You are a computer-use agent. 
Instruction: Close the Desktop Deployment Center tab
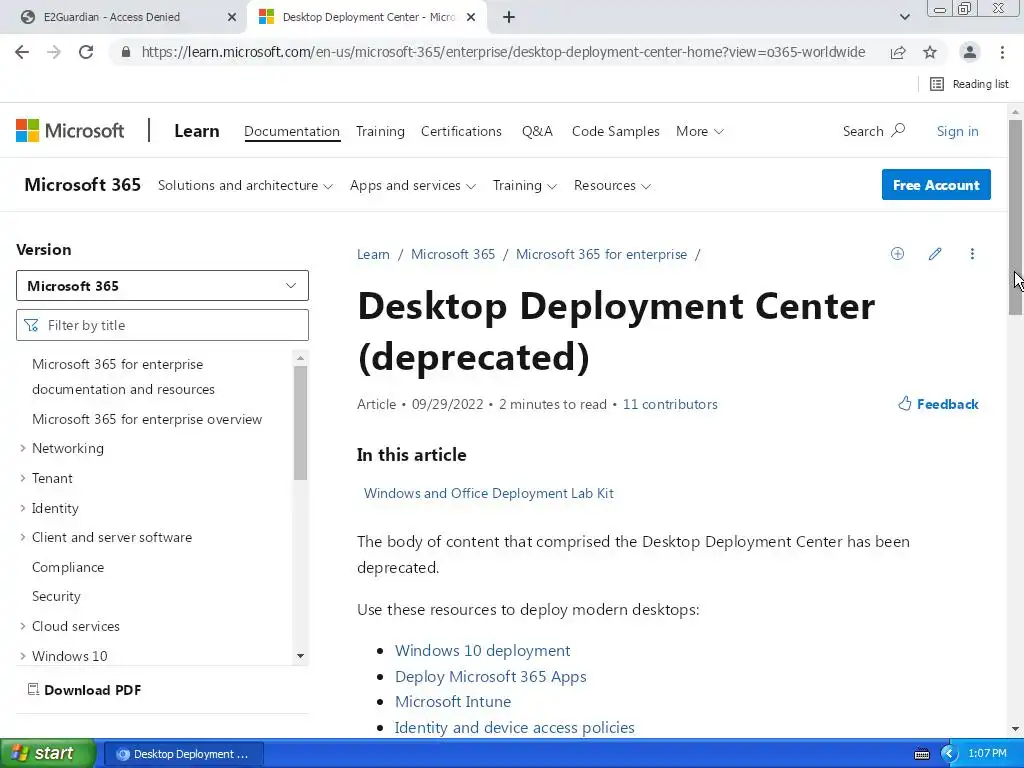471,17
